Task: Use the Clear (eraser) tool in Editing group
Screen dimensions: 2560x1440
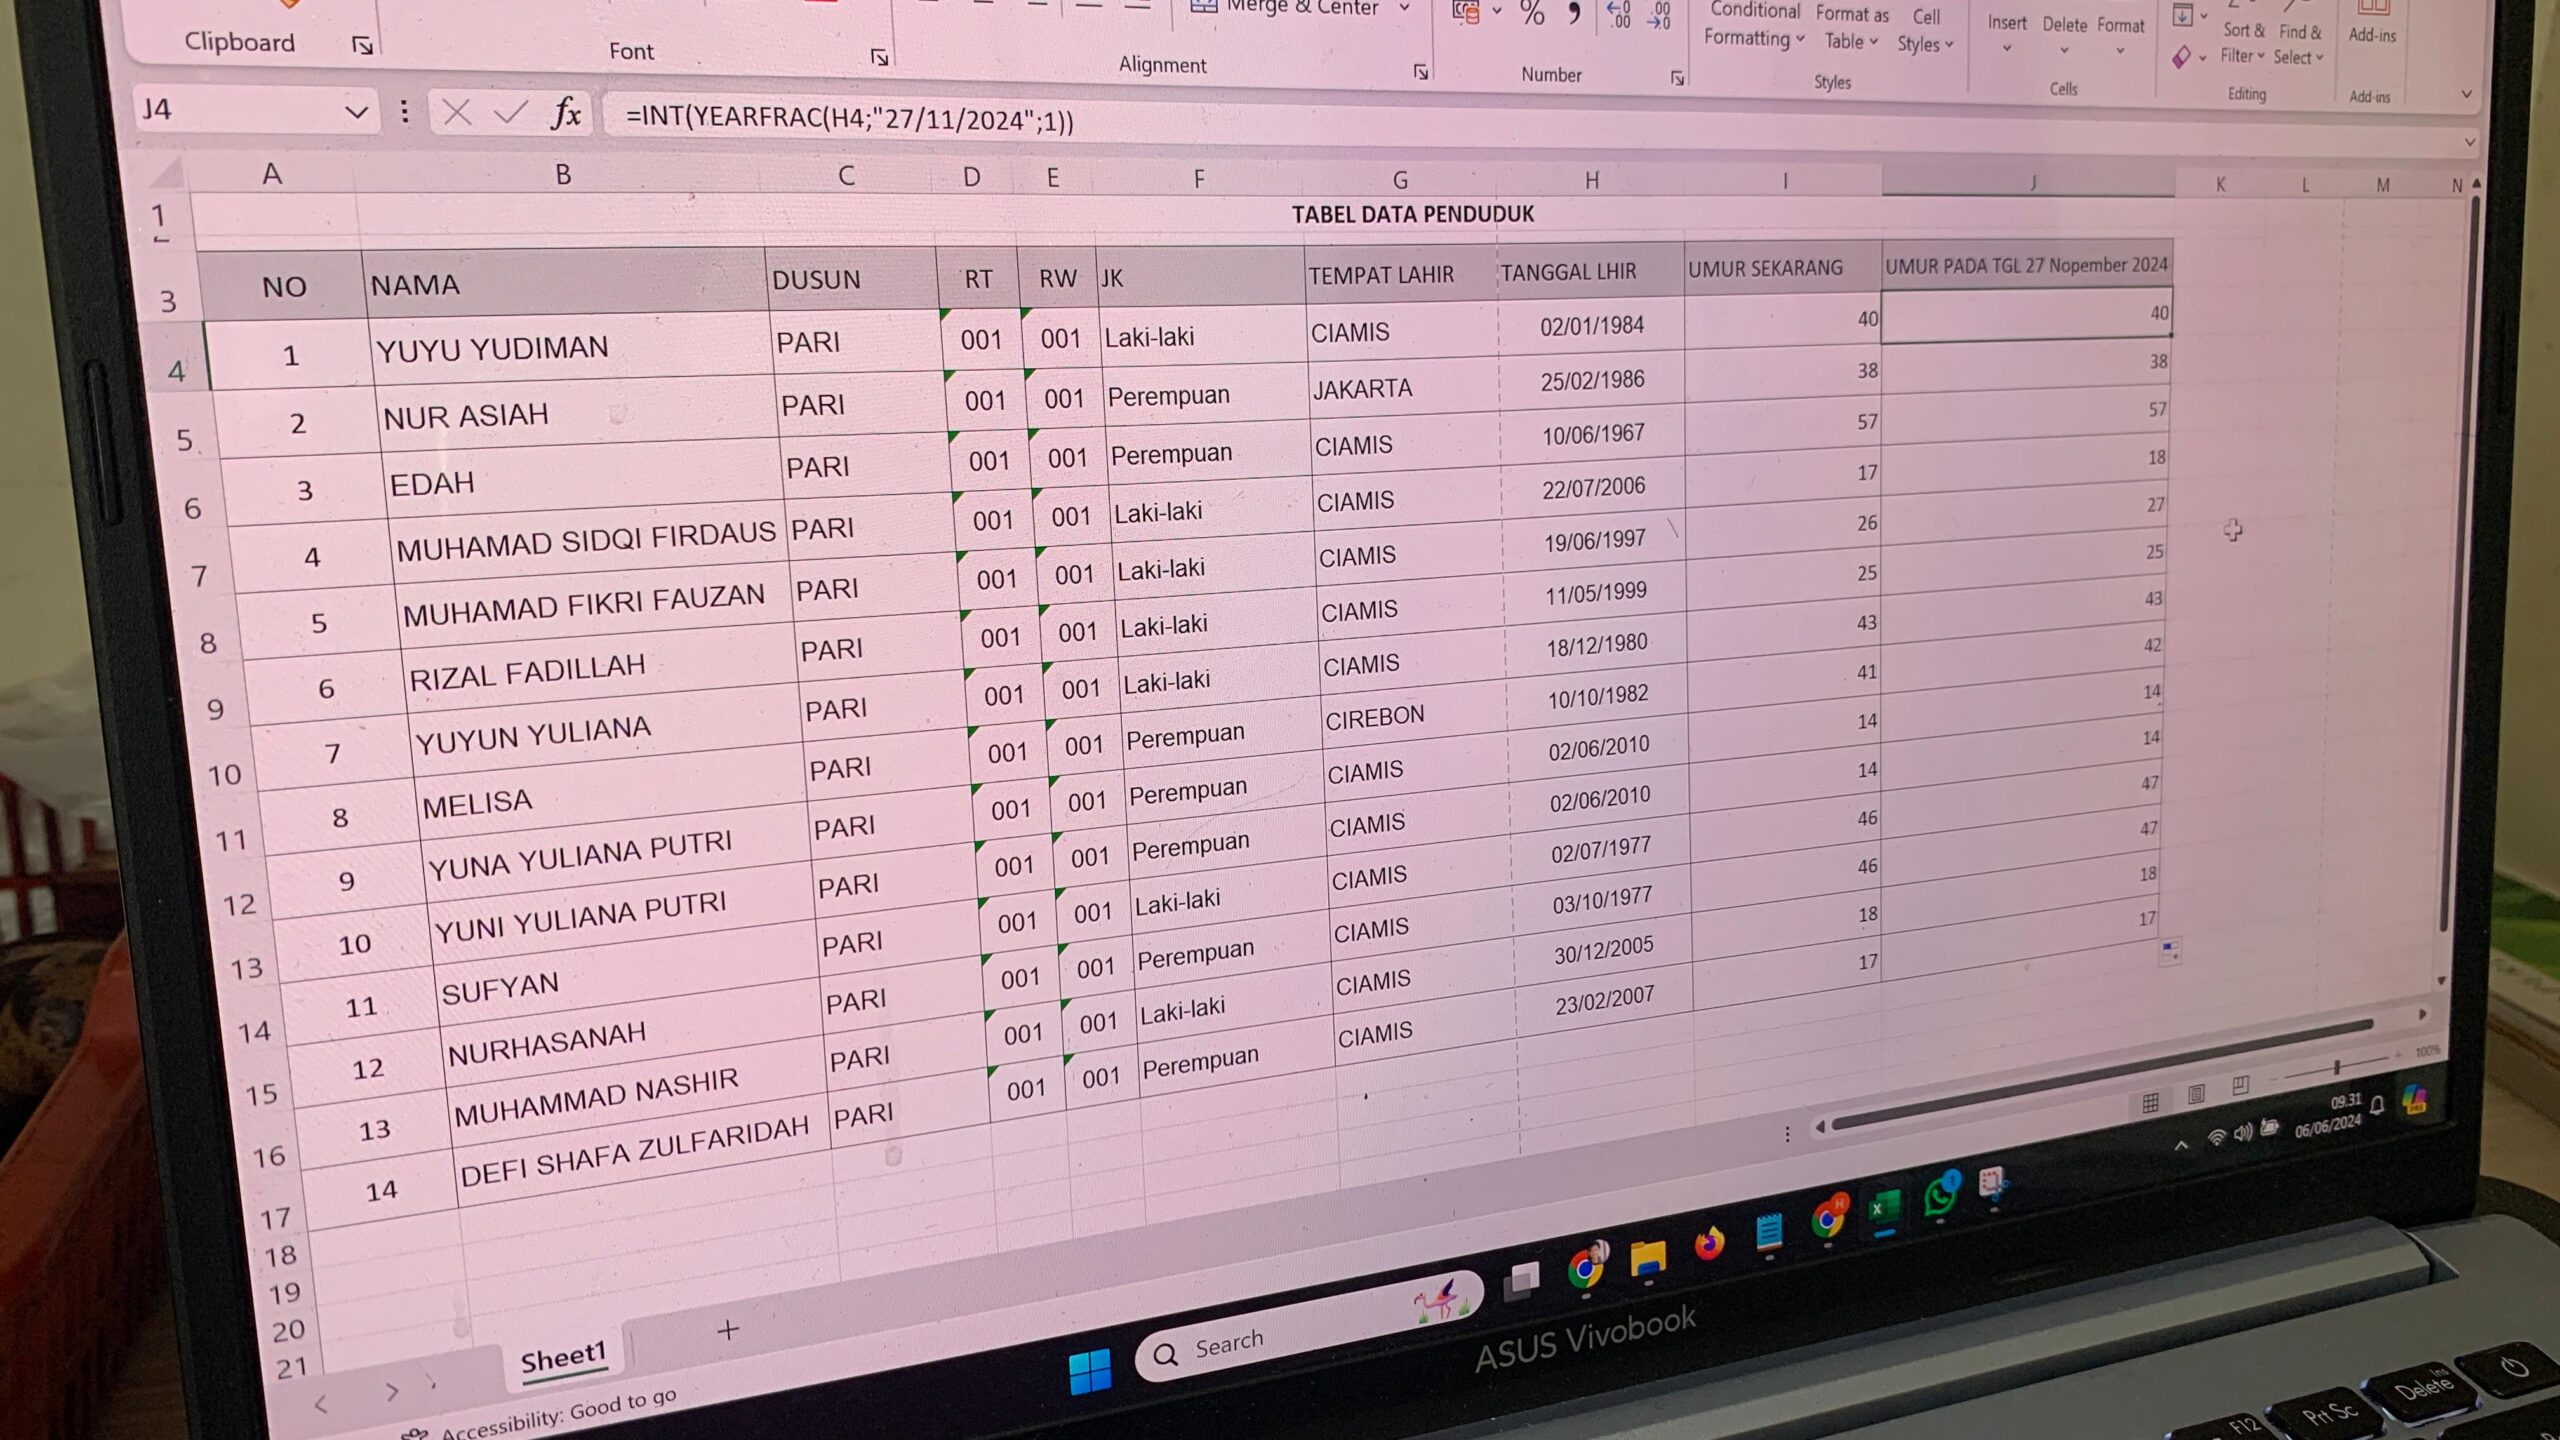Action: (2181, 57)
